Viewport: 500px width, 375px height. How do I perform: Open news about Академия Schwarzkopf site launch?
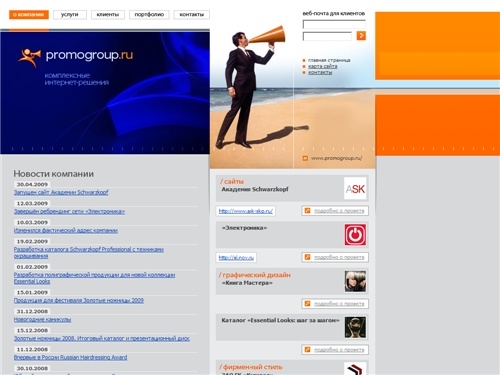(x=61, y=192)
